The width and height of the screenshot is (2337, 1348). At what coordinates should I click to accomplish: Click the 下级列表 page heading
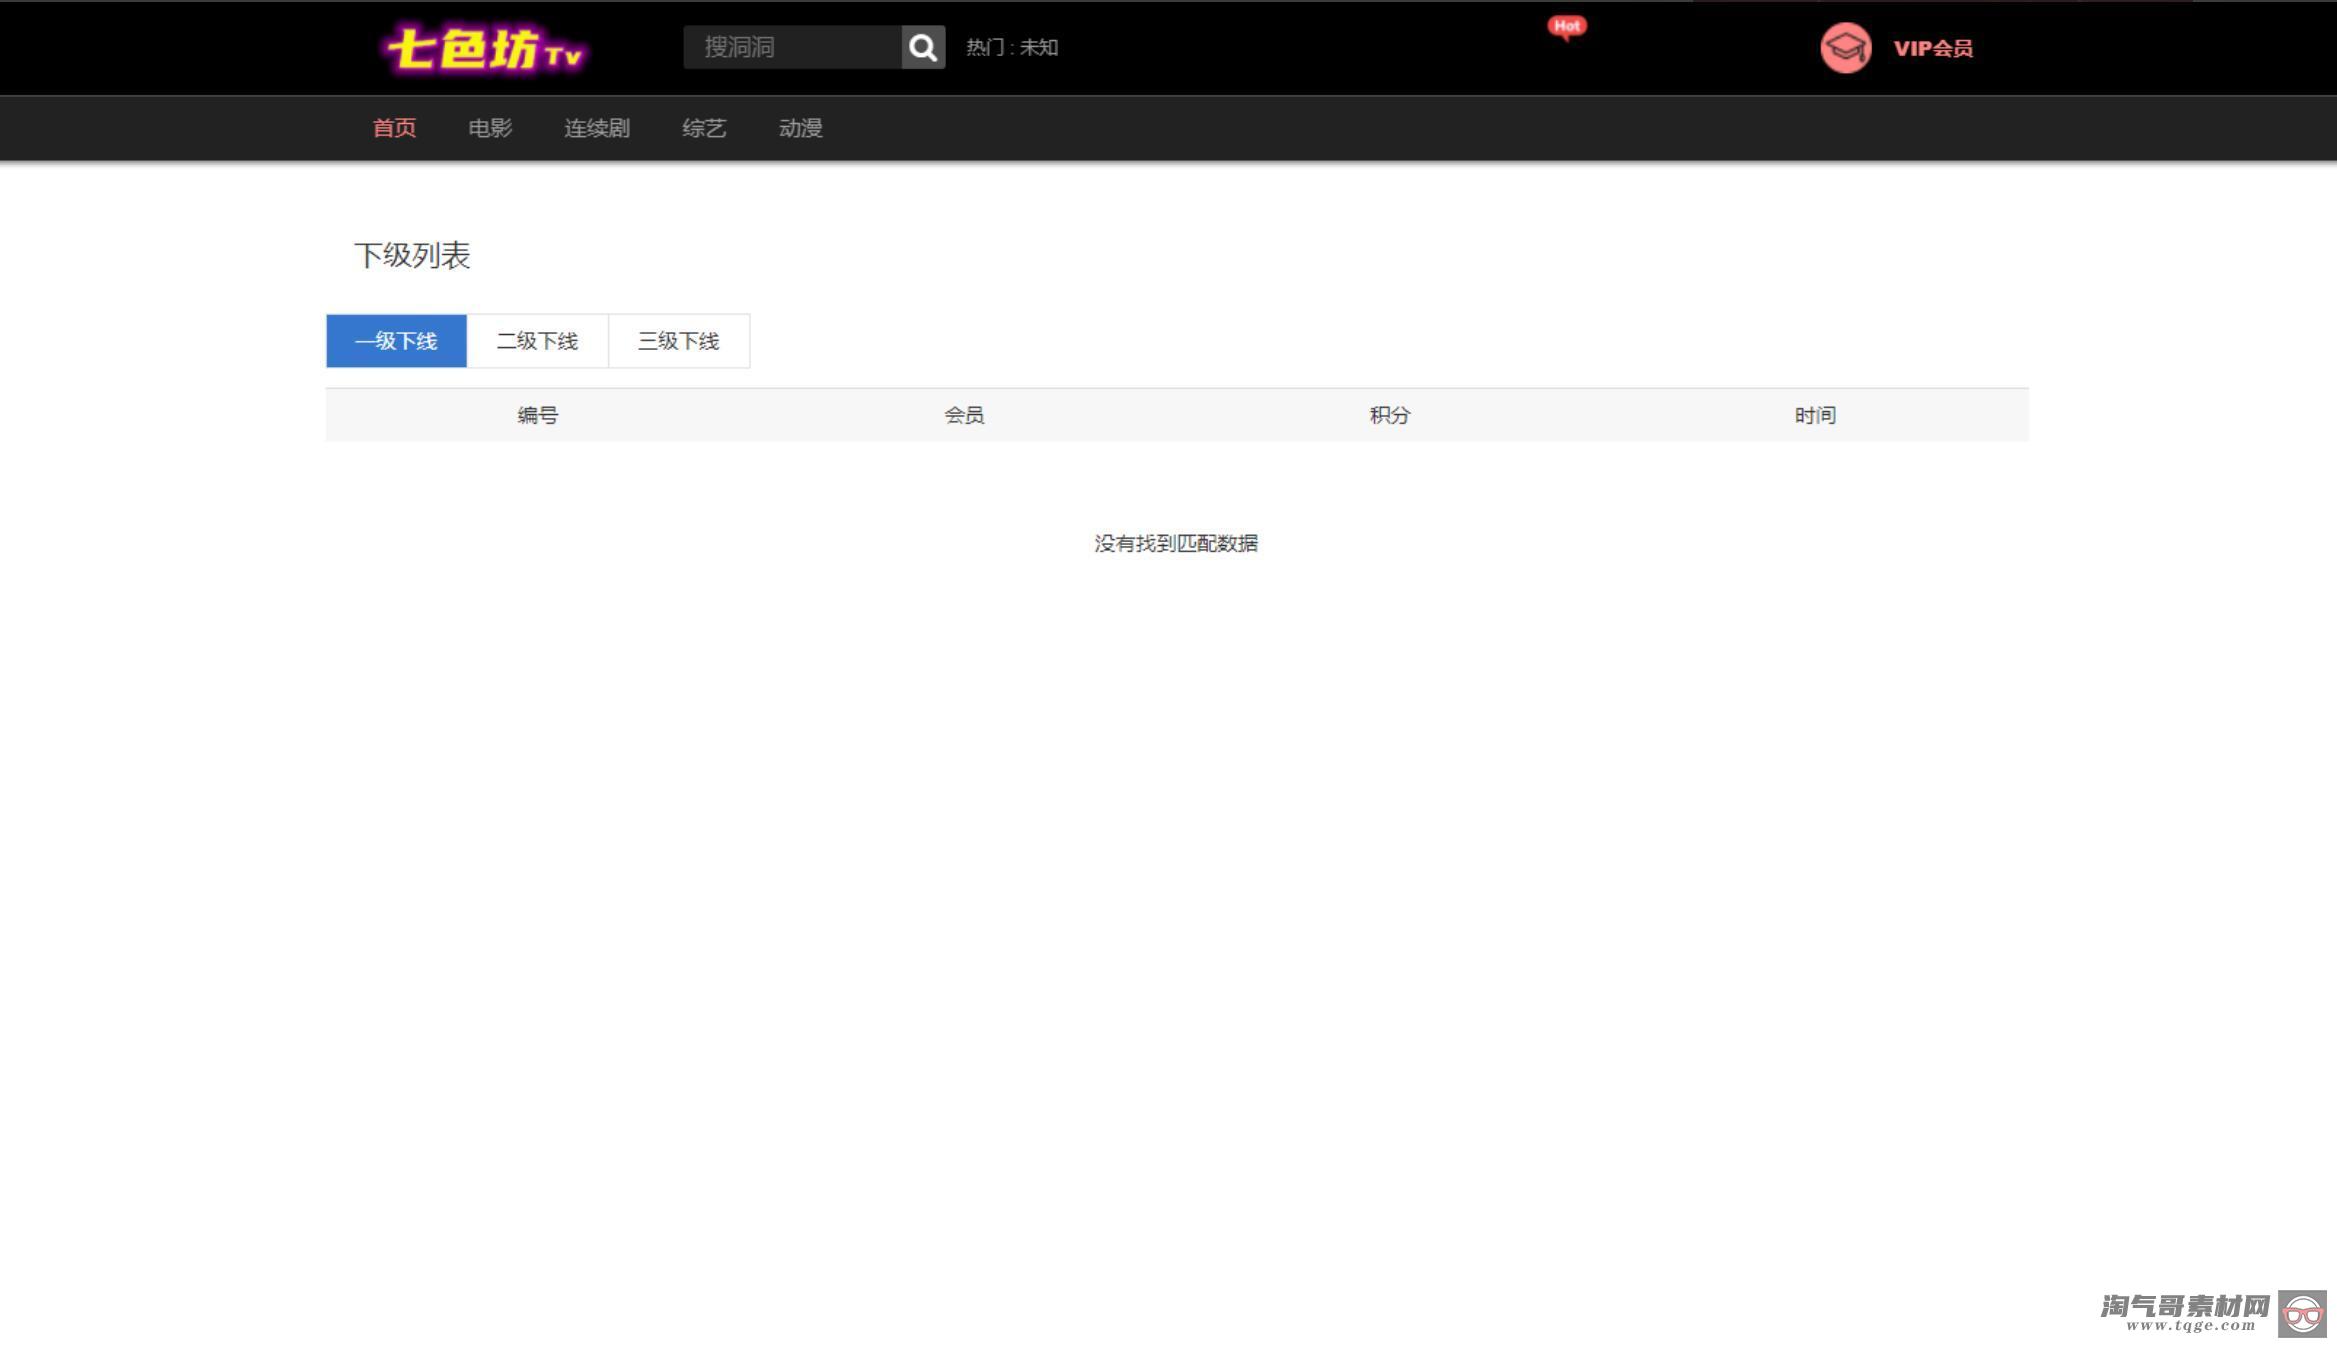(x=412, y=255)
